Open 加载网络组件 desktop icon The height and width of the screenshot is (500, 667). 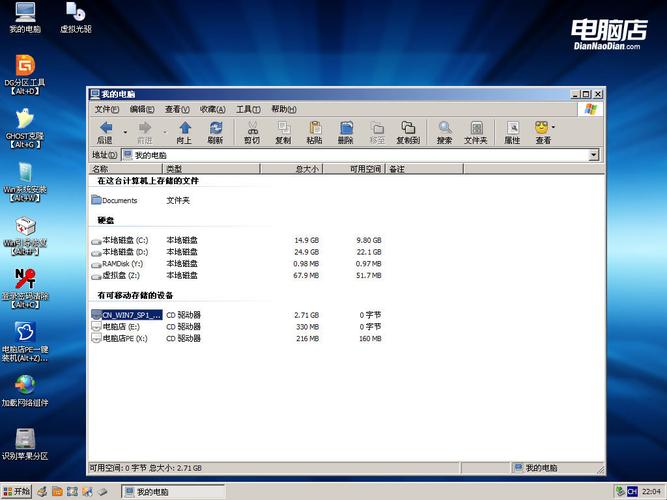[x=25, y=391]
